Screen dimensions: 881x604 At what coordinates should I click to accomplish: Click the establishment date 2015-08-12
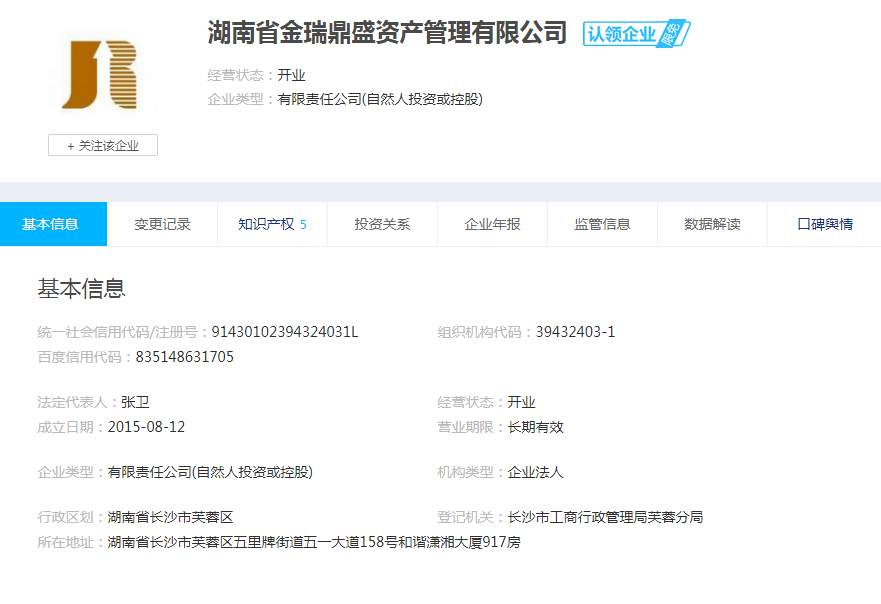[x=146, y=427]
